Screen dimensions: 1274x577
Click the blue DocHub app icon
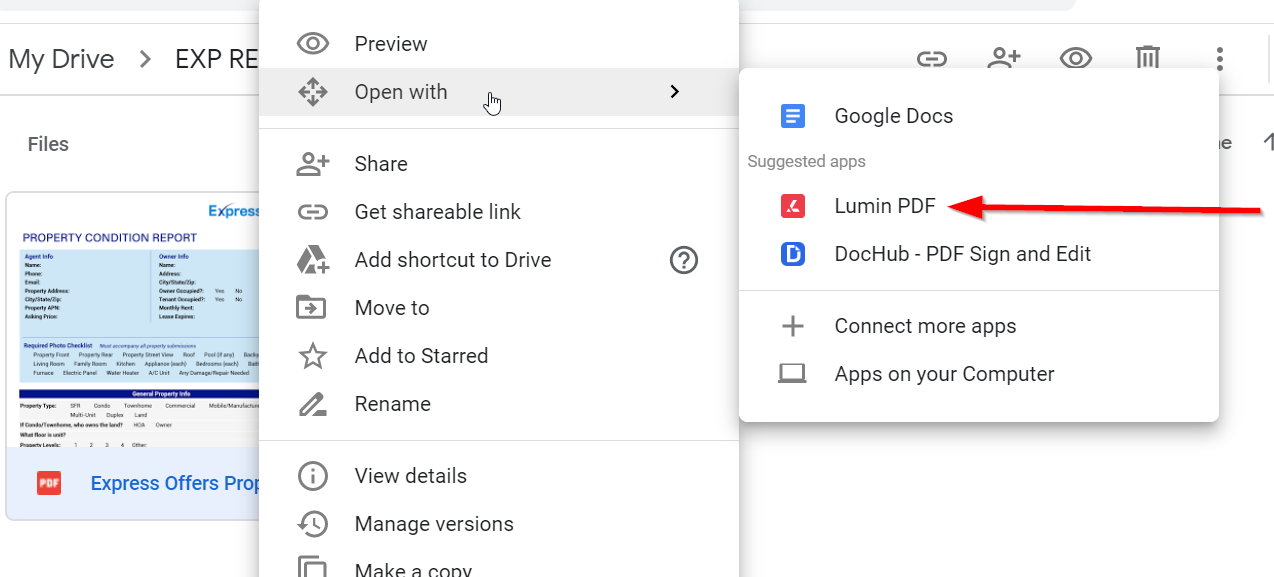point(793,254)
